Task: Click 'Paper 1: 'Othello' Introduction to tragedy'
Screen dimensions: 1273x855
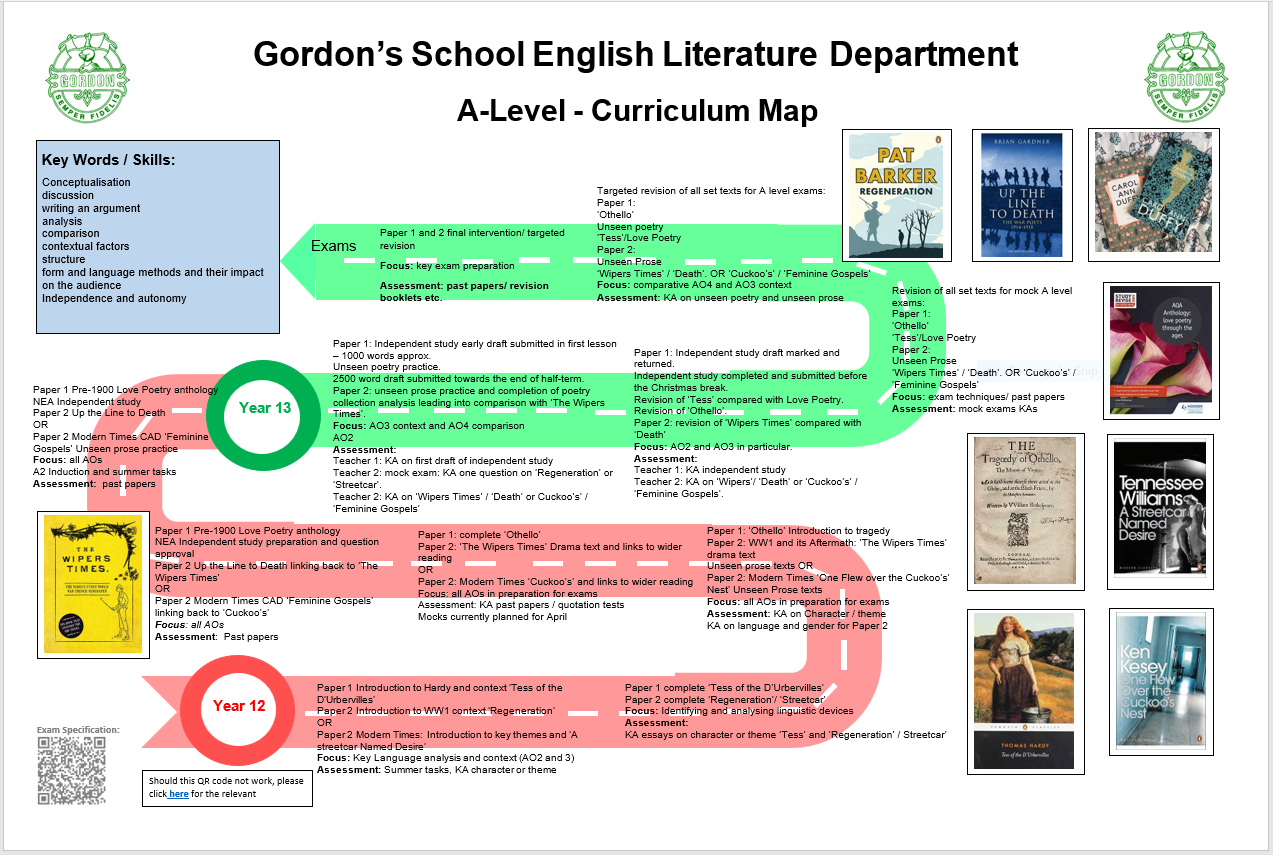Action: click(798, 531)
